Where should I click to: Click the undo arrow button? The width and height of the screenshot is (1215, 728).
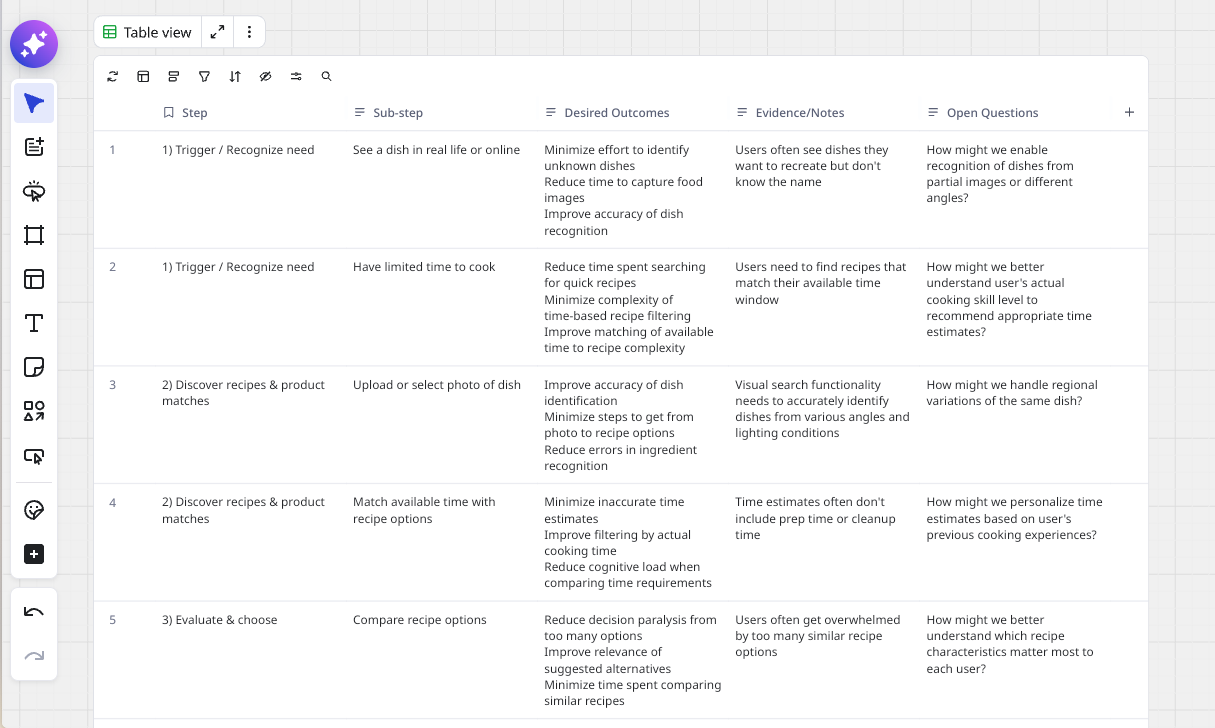click(34, 612)
